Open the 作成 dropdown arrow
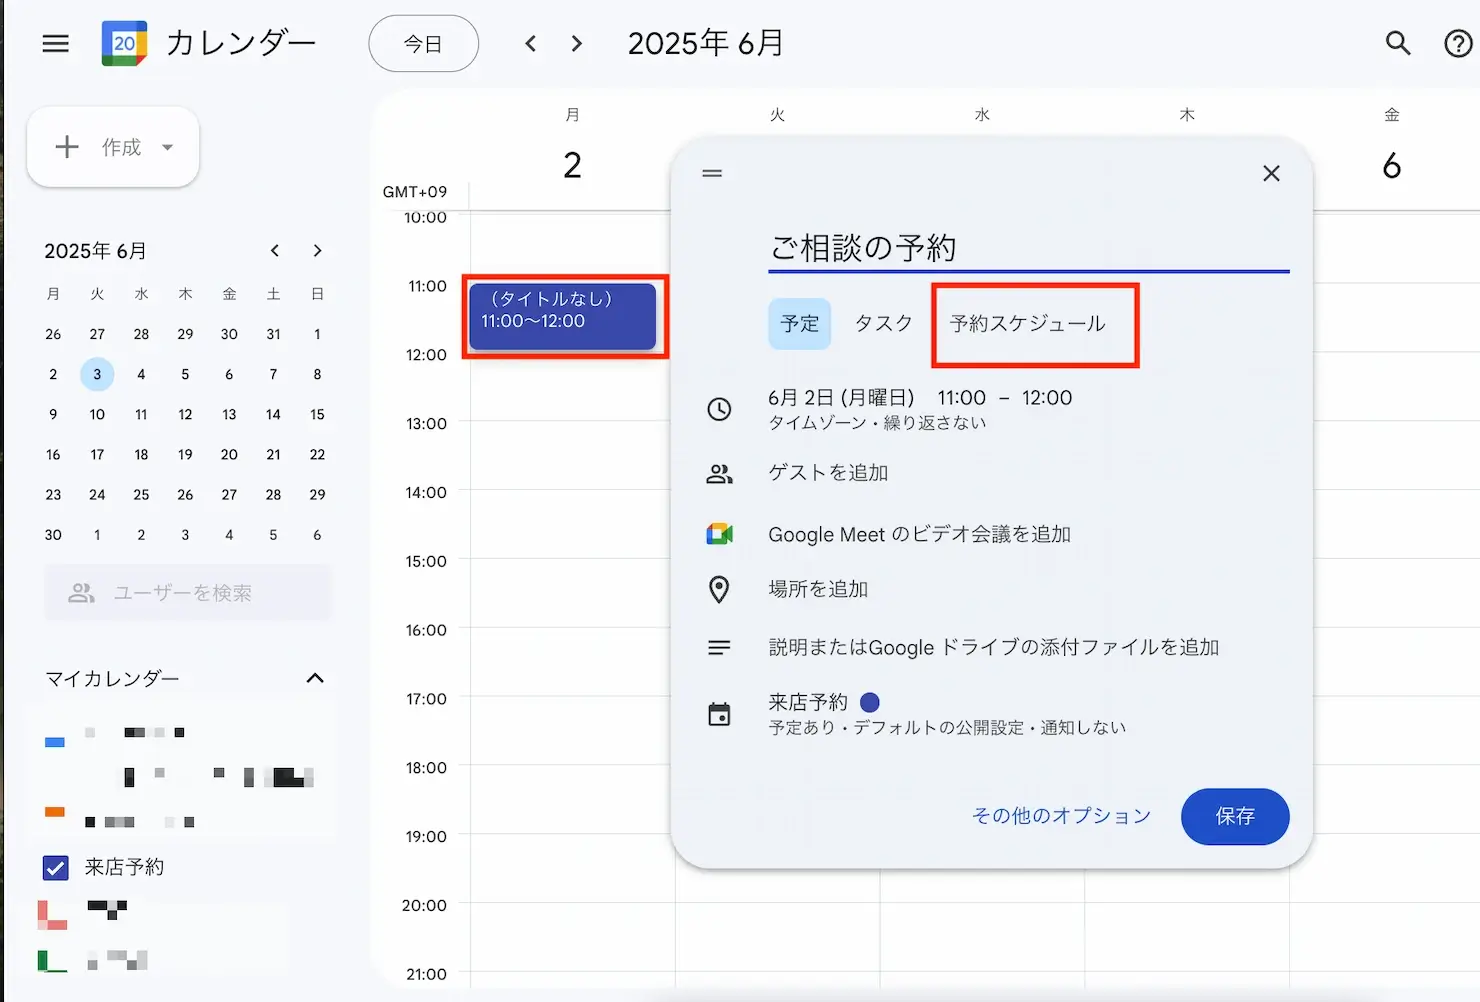 168,147
